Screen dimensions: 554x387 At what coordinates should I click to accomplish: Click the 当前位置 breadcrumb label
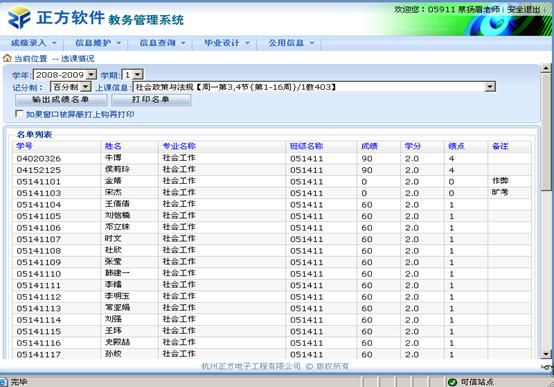(x=30, y=58)
